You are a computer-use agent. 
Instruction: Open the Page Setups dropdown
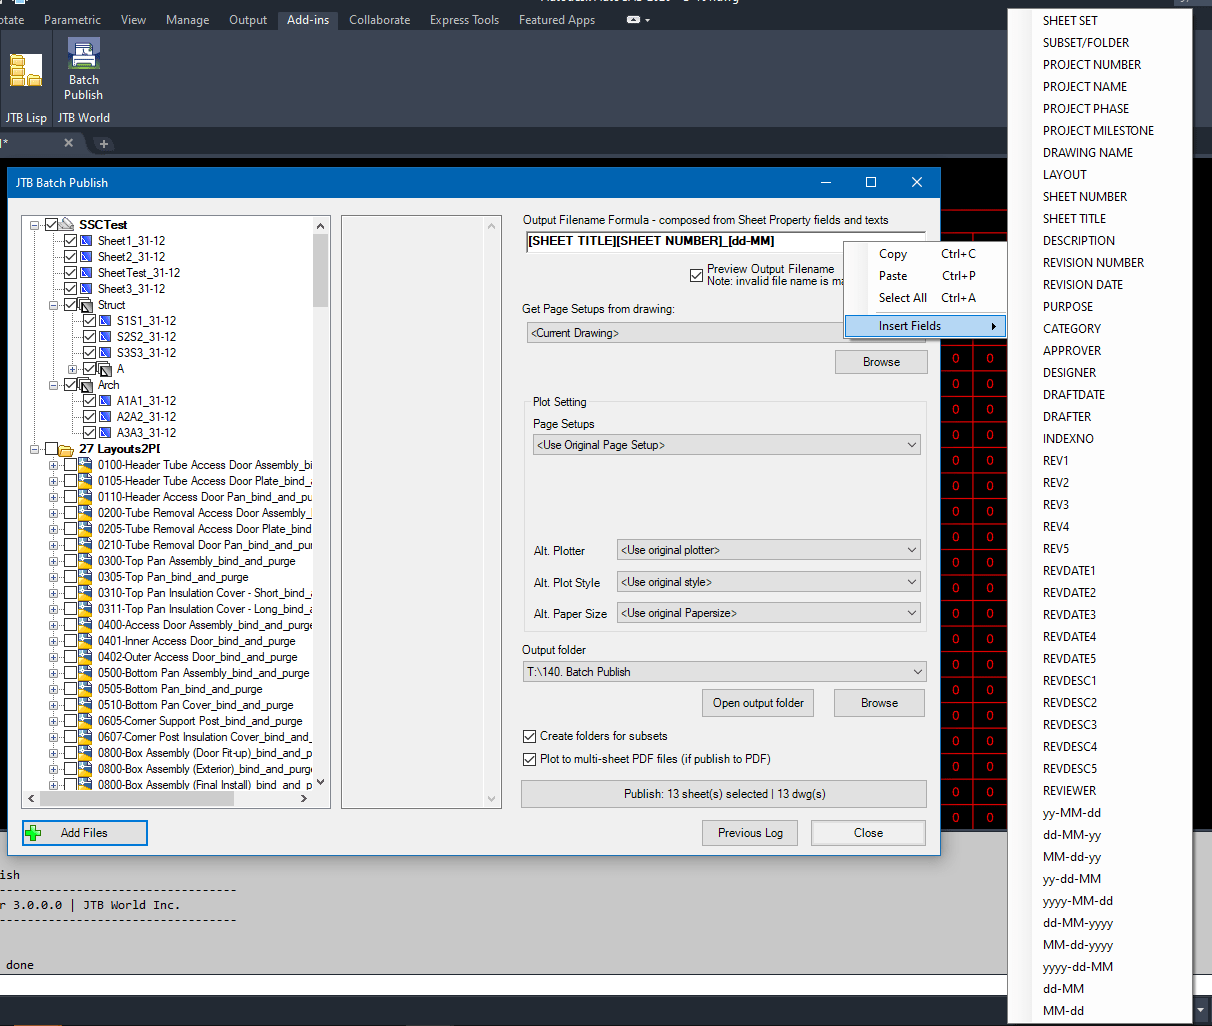726,445
